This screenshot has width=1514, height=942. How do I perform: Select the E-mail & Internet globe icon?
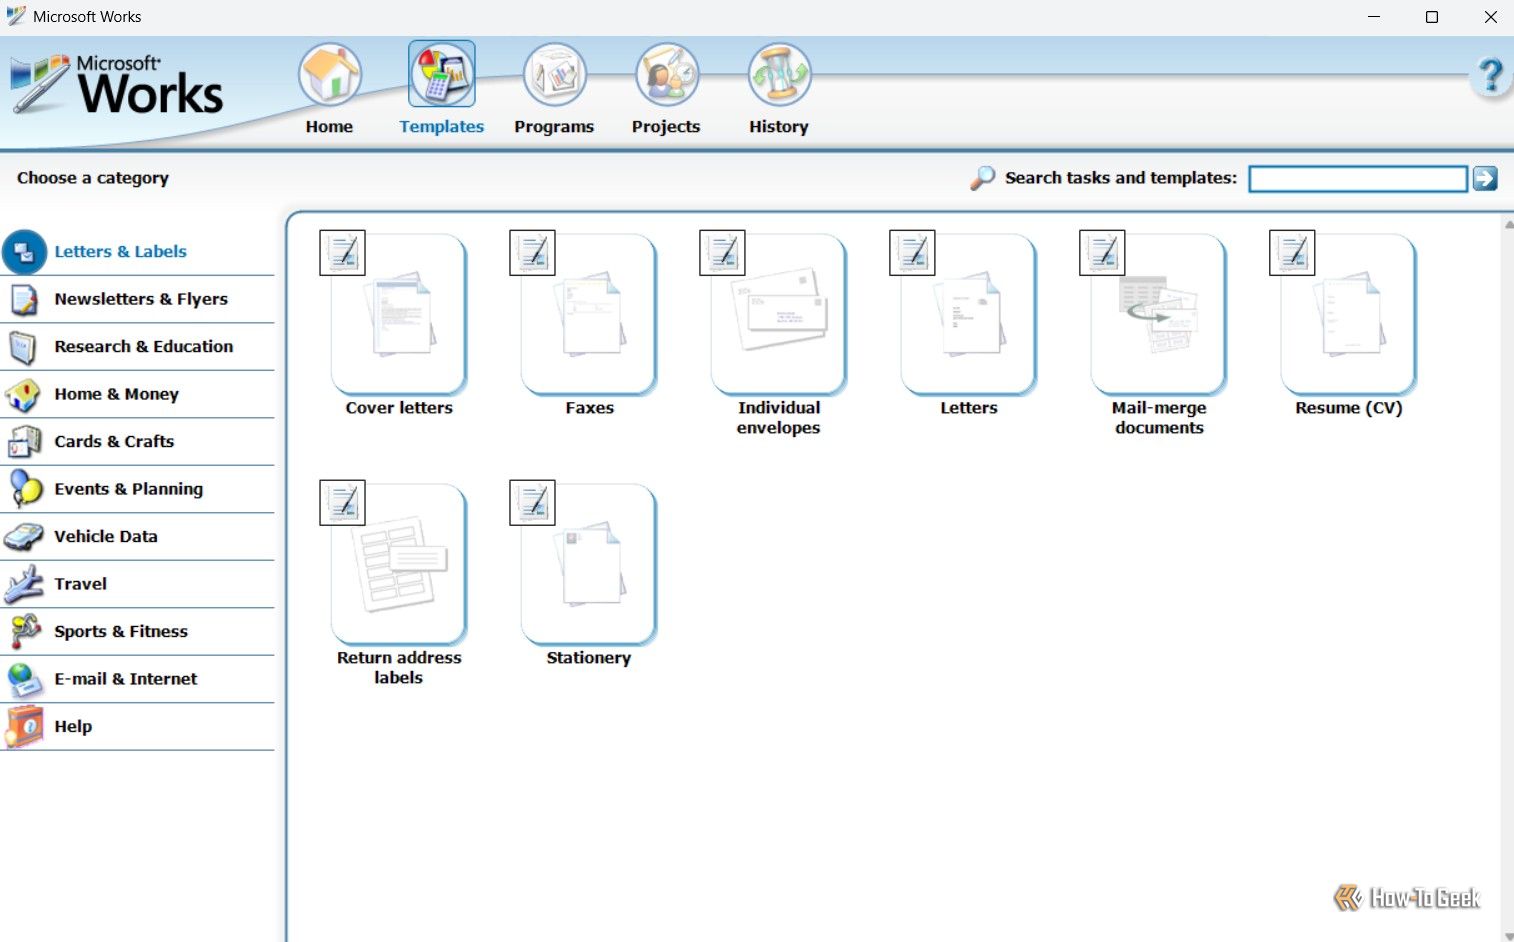pyautogui.click(x=22, y=678)
